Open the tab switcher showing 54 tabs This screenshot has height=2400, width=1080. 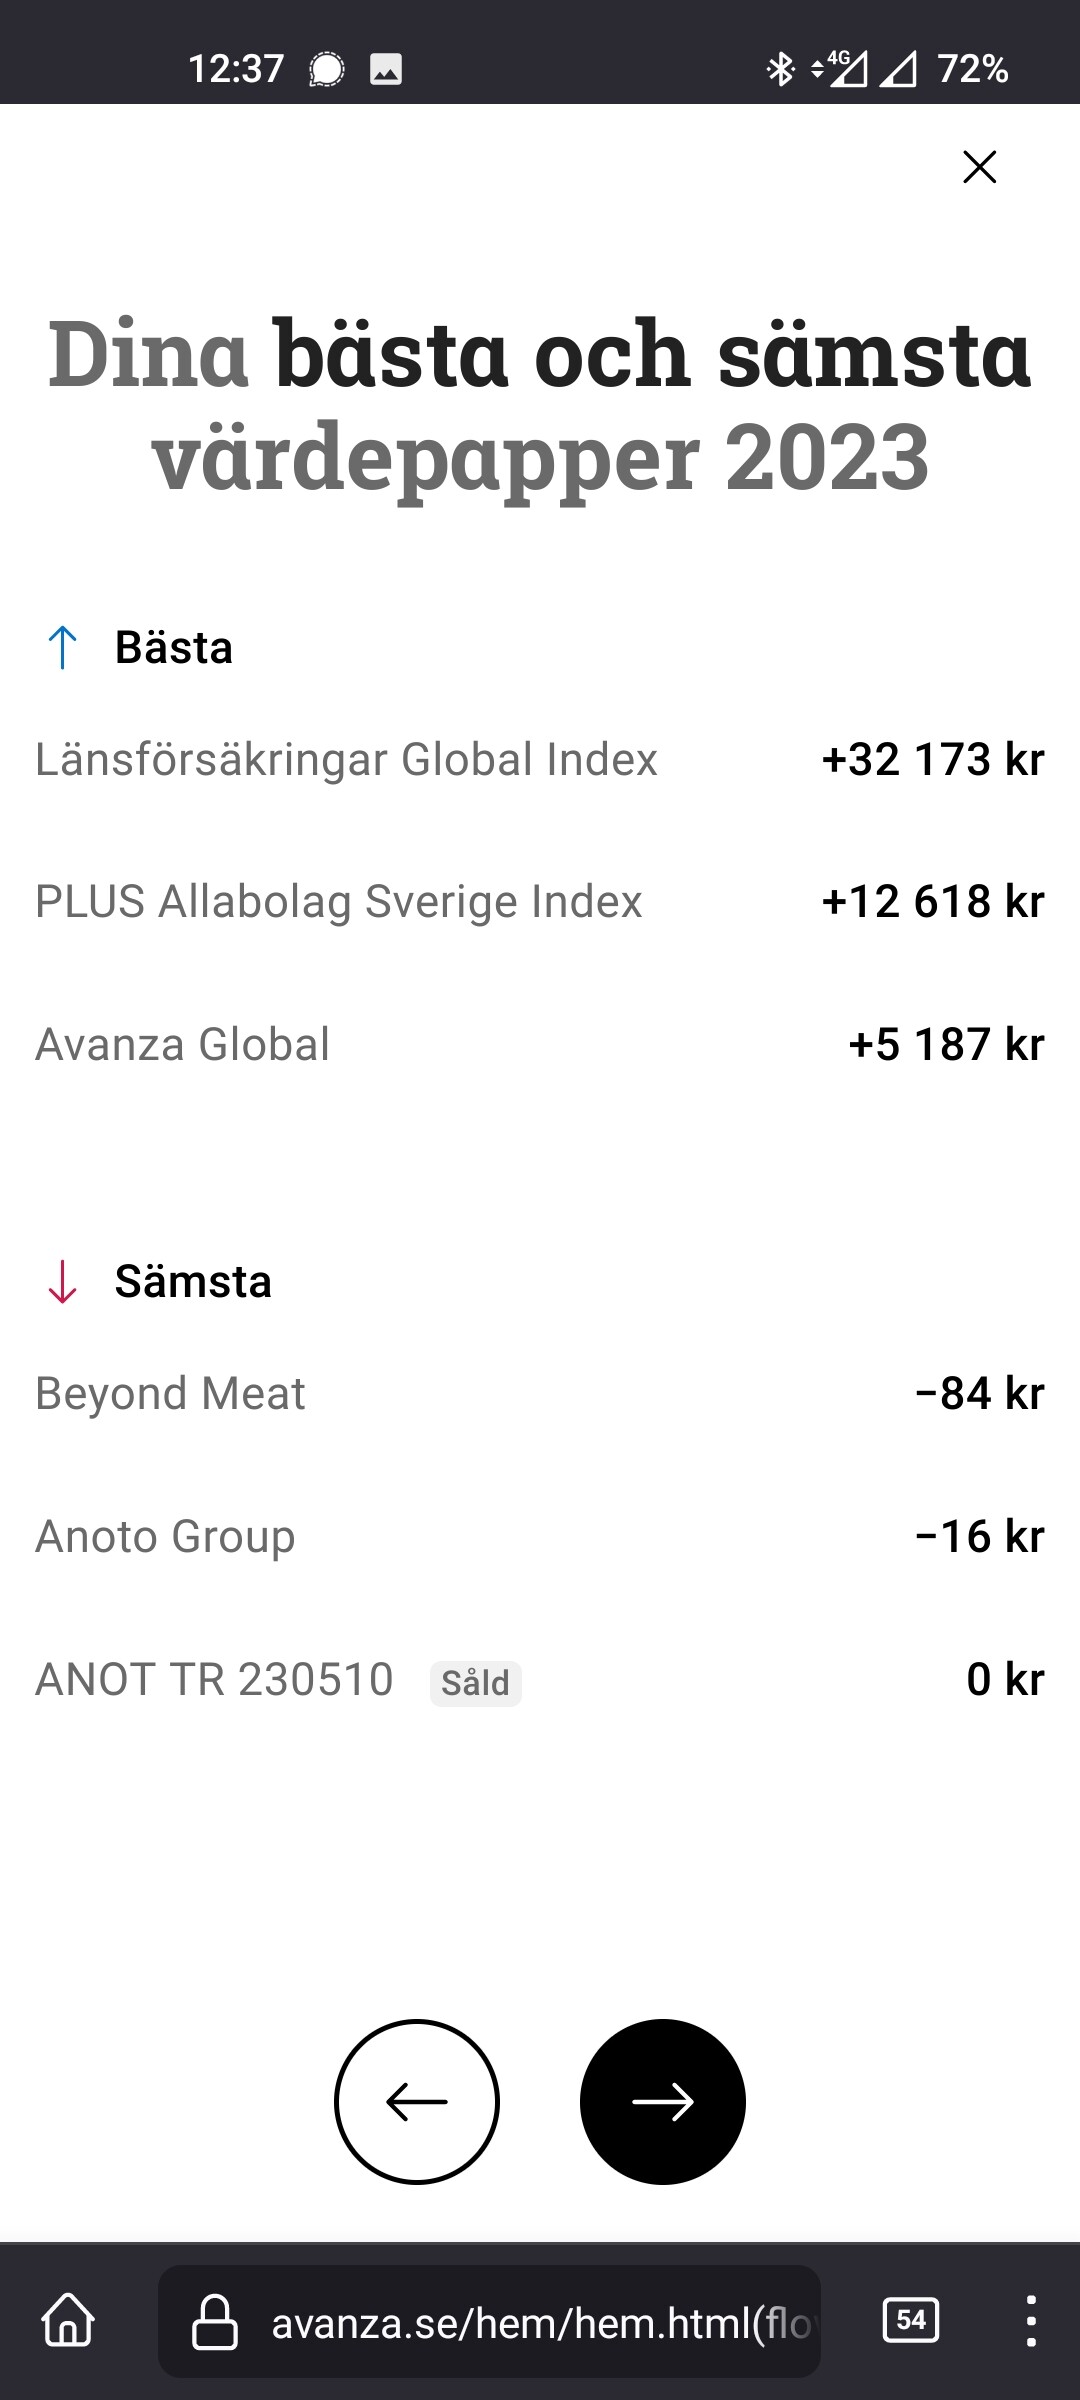click(910, 2320)
